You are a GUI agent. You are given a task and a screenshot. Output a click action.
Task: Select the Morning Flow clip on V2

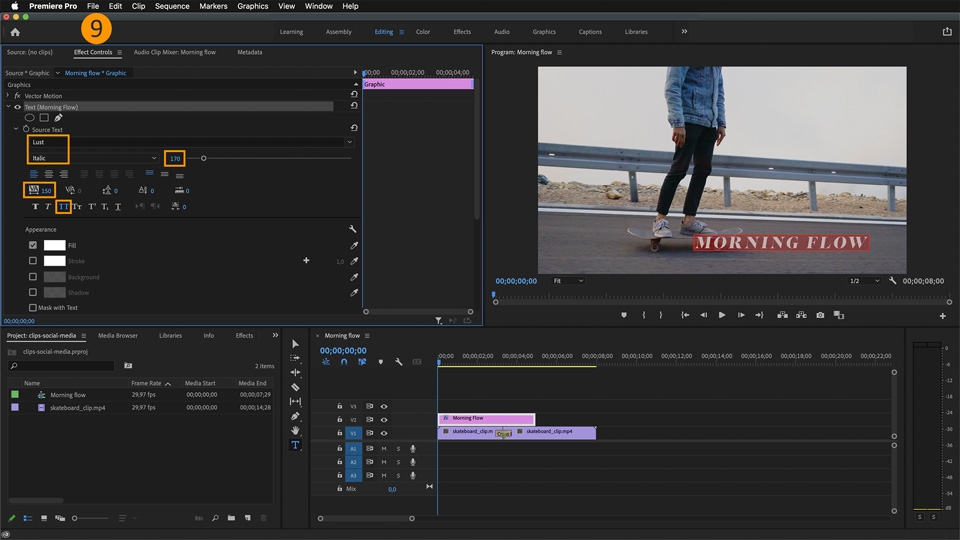point(486,419)
